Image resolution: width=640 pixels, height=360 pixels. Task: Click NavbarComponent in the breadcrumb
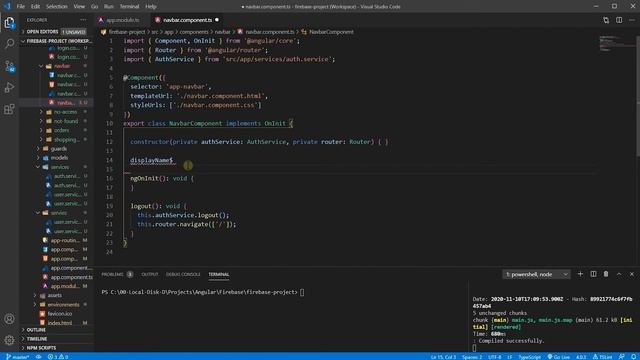(331, 32)
